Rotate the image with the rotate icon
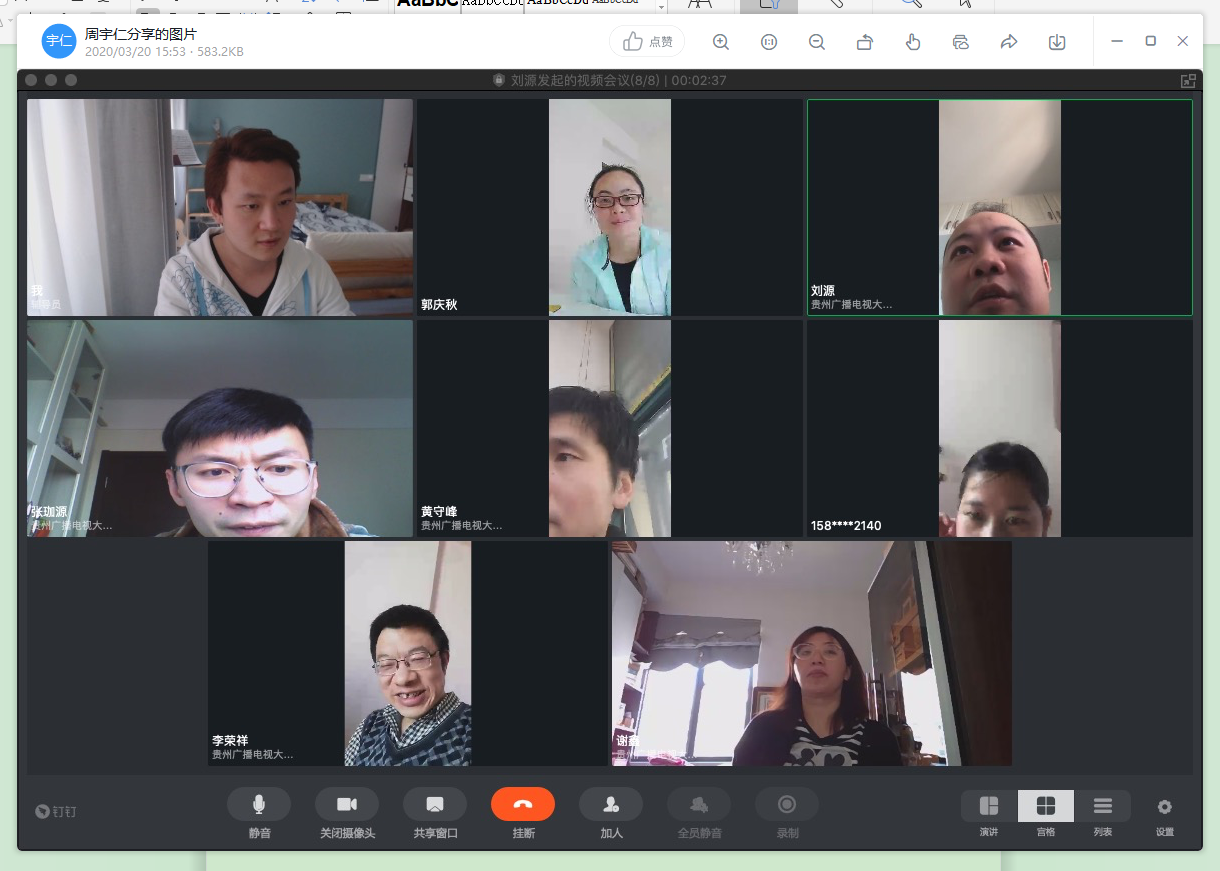The image size is (1220, 871). [x=865, y=42]
